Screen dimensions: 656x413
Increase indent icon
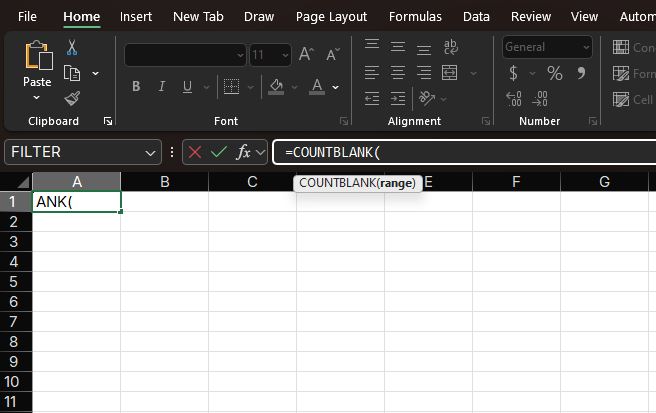point(398,99)
